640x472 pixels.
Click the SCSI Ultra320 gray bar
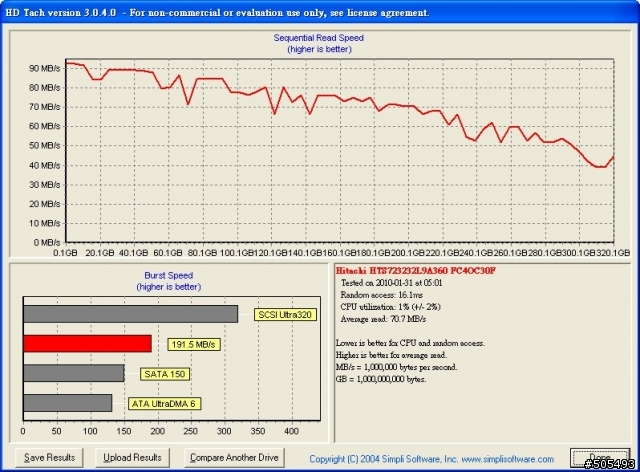point(131,314)
